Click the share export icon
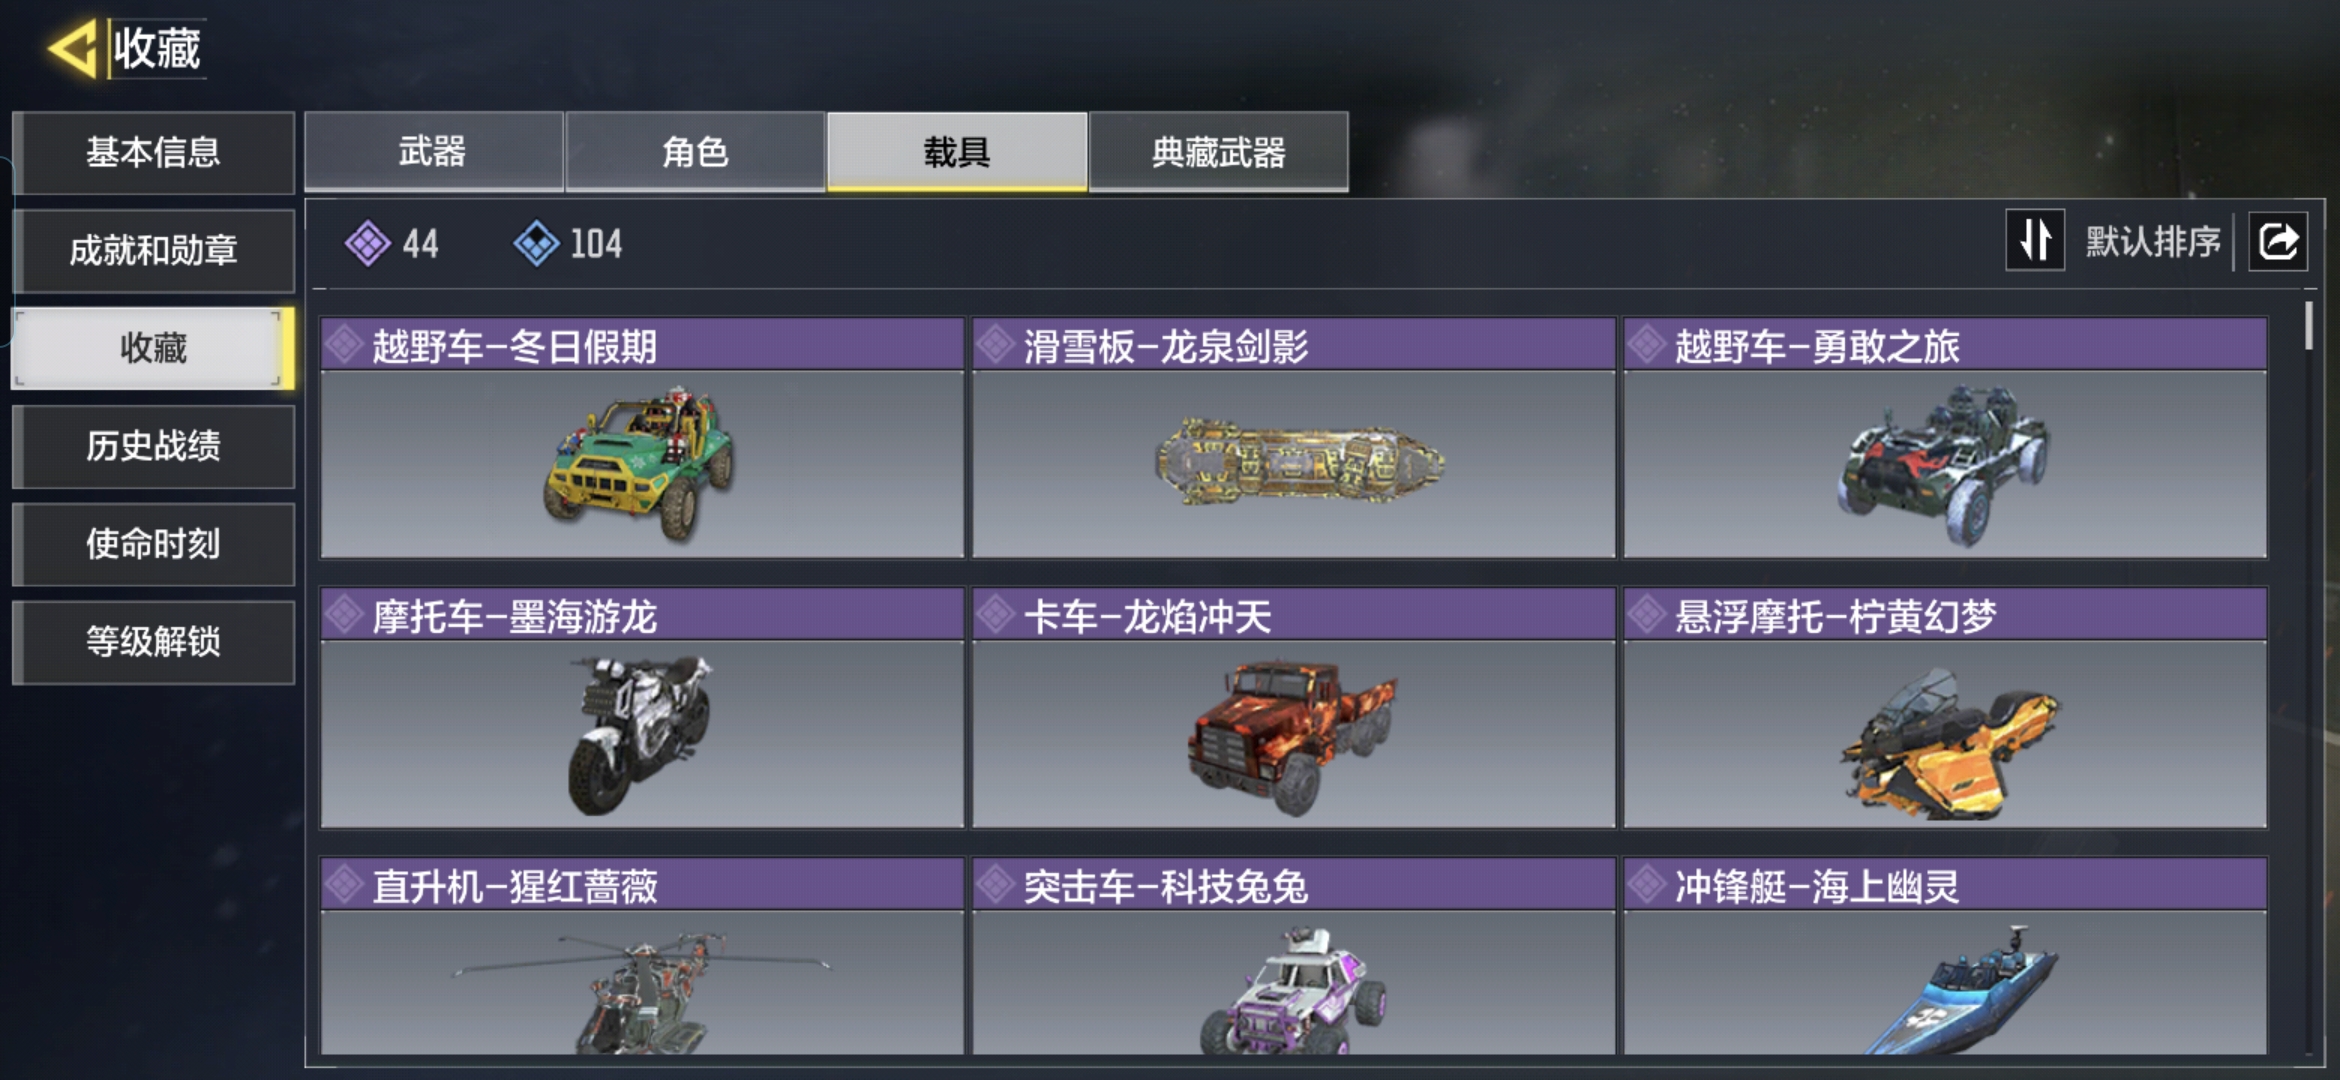The image size is (2340, 1080). click(2278, 241)
